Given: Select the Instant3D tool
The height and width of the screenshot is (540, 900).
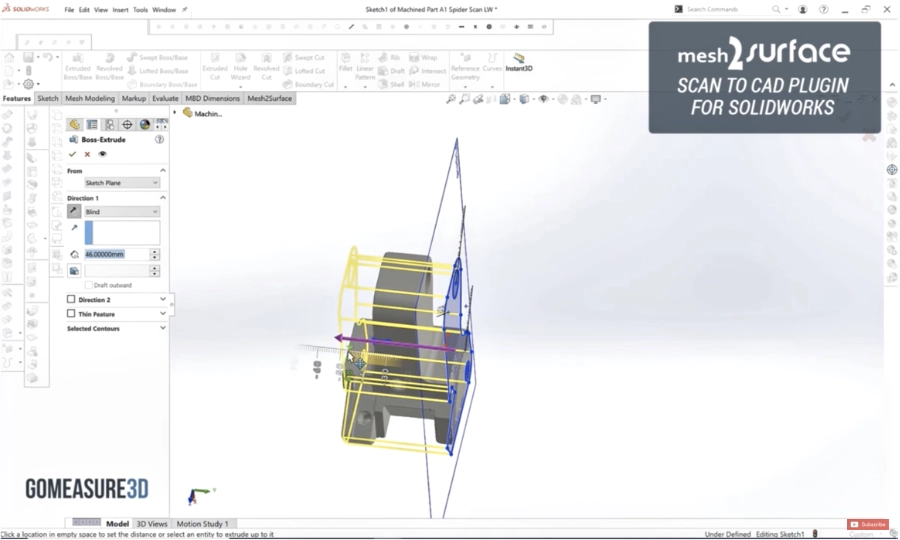Looking at the screenshot, I should click(518, 63).
